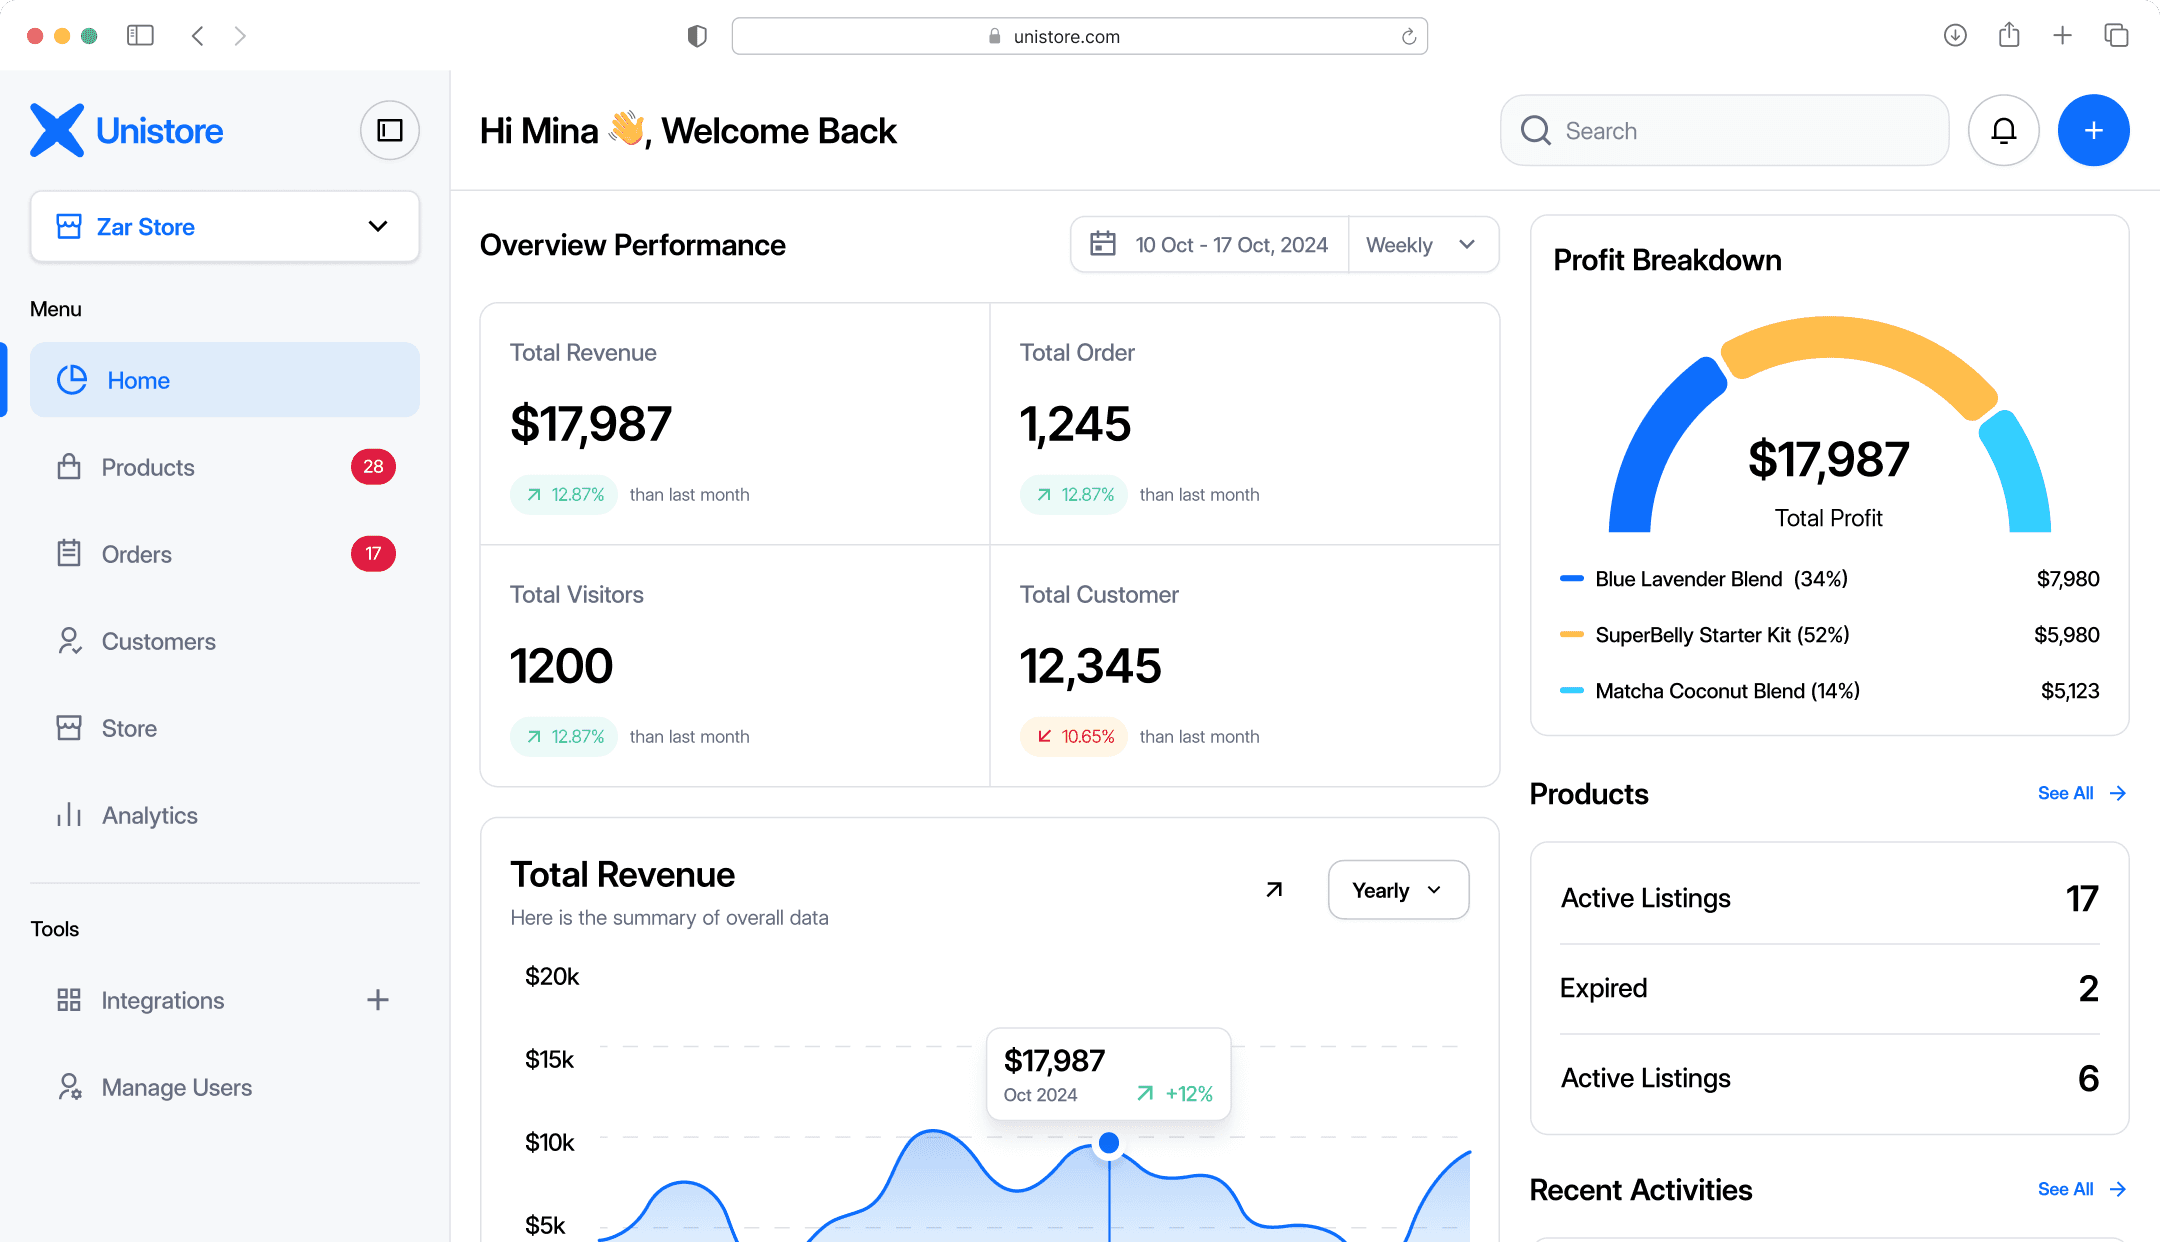Image resolution: width=2160 pixels, height=1242 pixels.
Task: Open Customers menu item
Action: tap(225, 641)
